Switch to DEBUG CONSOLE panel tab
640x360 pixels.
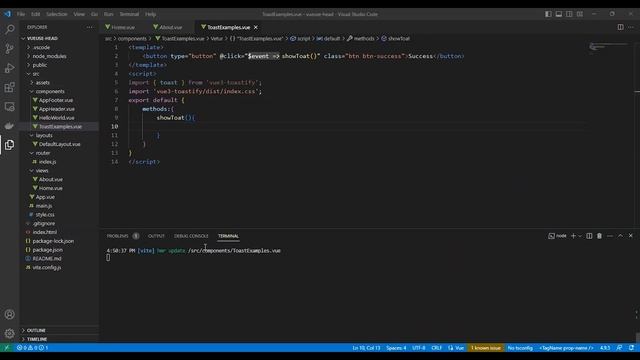[x=191, y=236]
